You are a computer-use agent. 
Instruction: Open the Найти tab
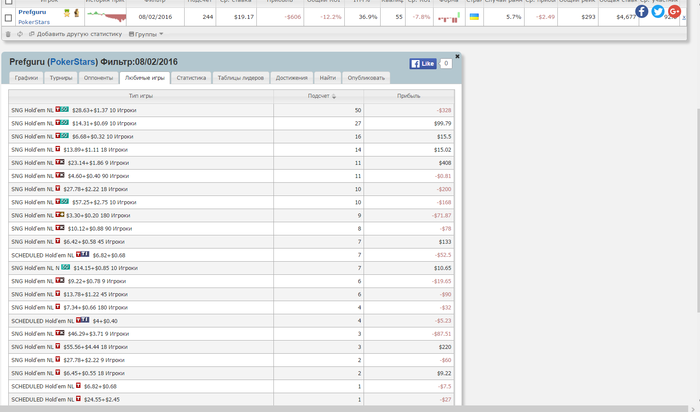point(328,78)
